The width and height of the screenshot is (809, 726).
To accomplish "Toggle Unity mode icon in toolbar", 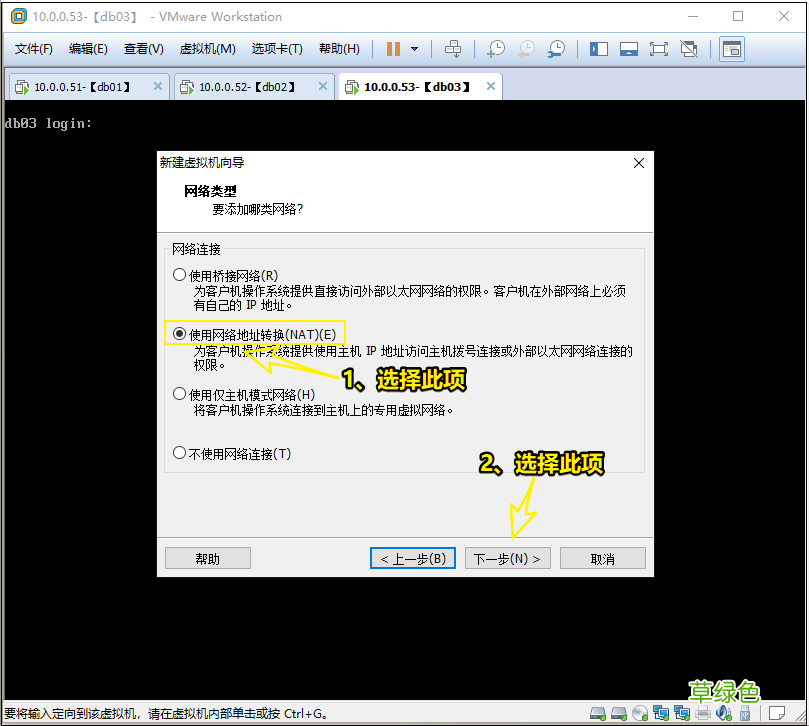I will pos(689,49).
